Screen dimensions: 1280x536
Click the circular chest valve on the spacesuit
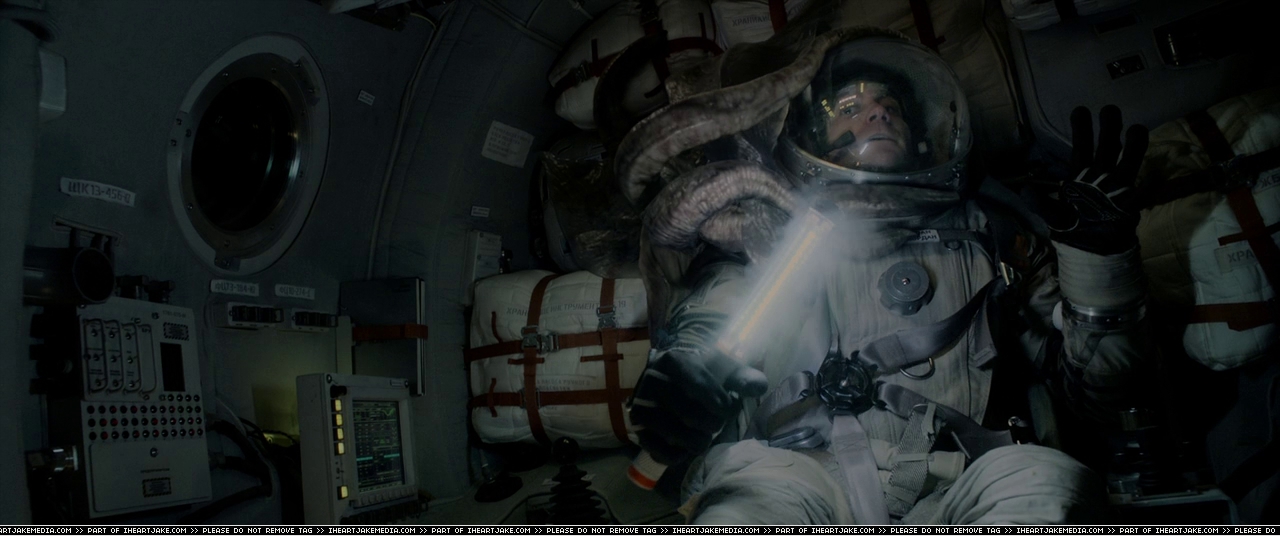pyautogui.click(x=906, y=286)
